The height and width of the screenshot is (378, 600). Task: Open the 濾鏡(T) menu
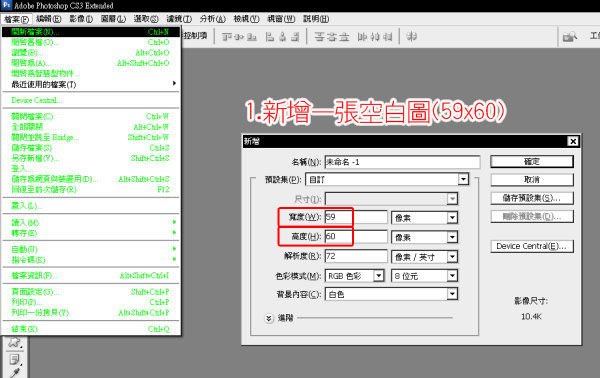[179, 19]
